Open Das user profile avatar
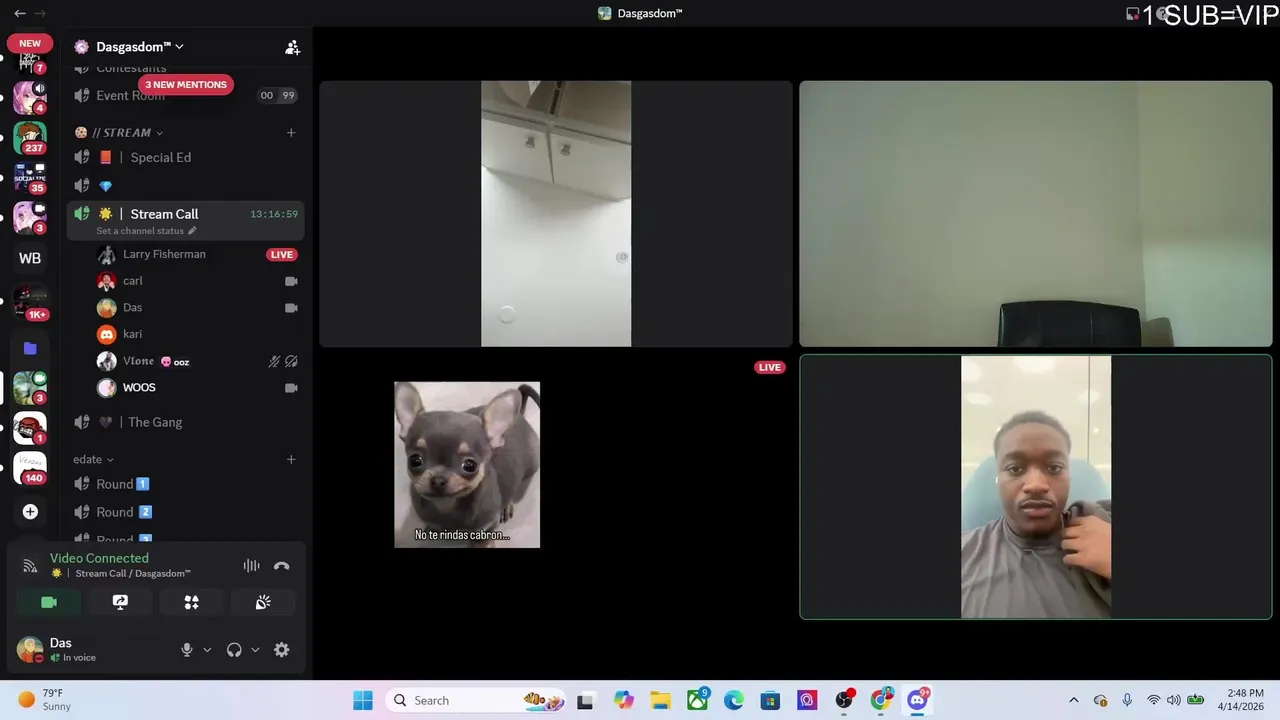Image resolution: width=1280 pixels, height=720 pixels. point(30,650)
